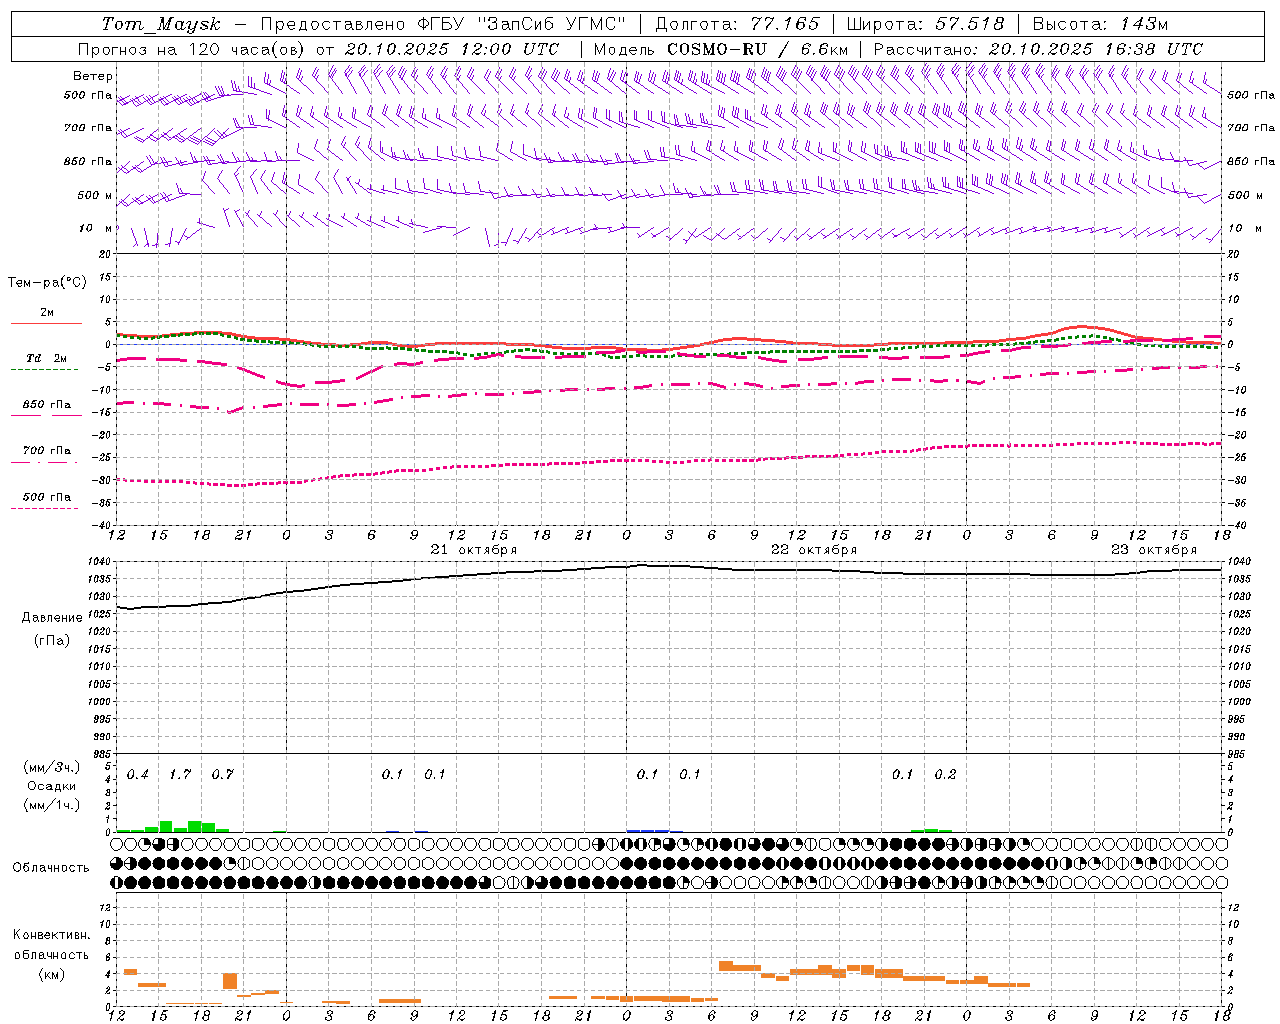The image size is (1280, 1024).
Task: Click the 0.4 precipitation amount value
Action: pyautogui.click(x=138, y=774)
